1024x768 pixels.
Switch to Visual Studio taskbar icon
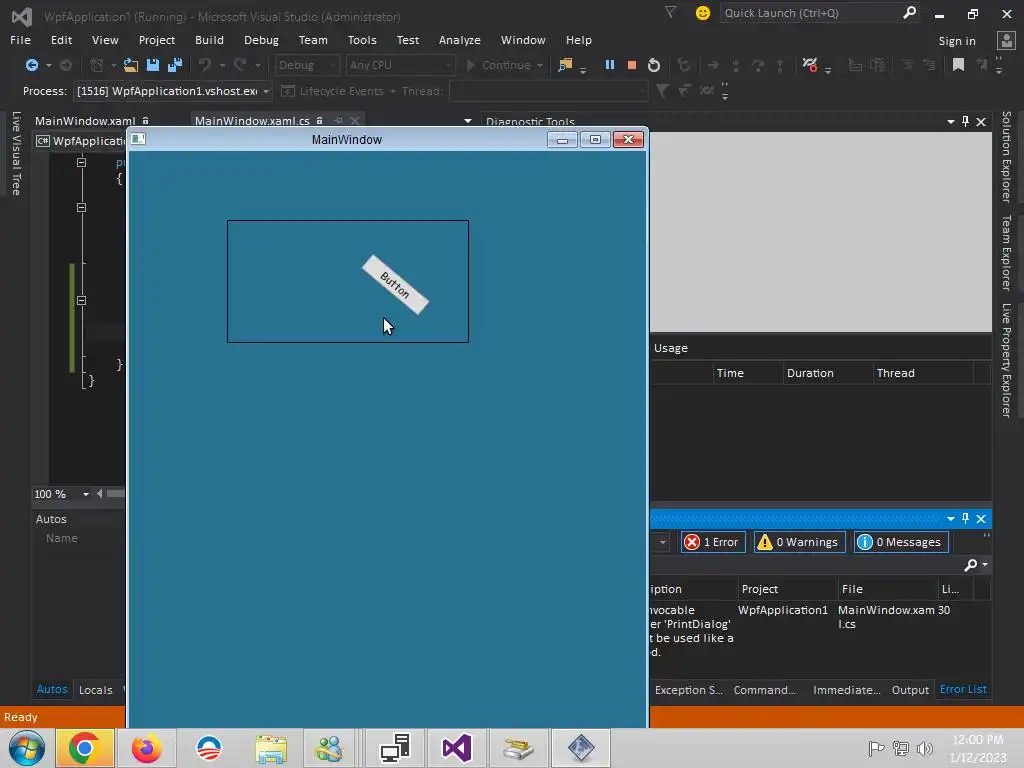coord(456,748)
